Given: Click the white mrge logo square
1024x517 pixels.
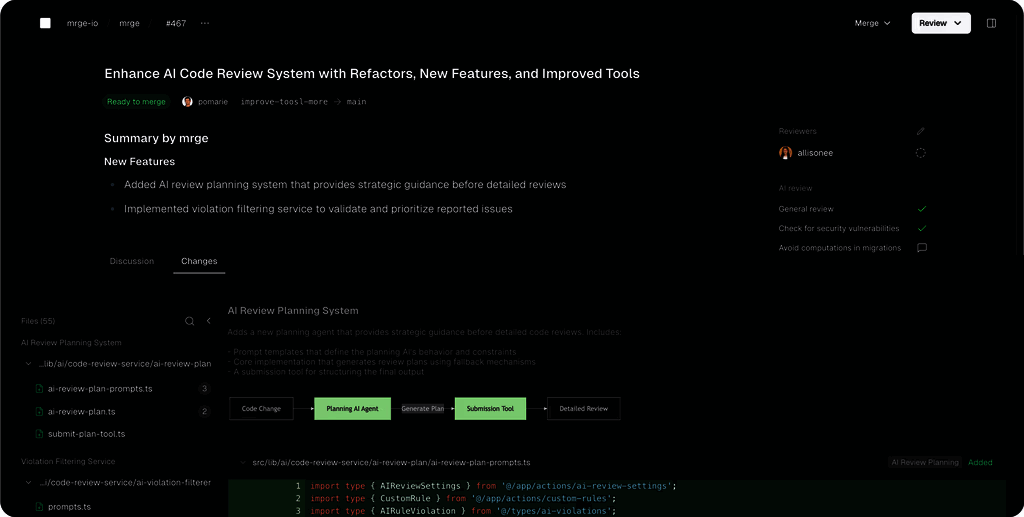Looking at the screenshot, I should click(x=45, y=23).
